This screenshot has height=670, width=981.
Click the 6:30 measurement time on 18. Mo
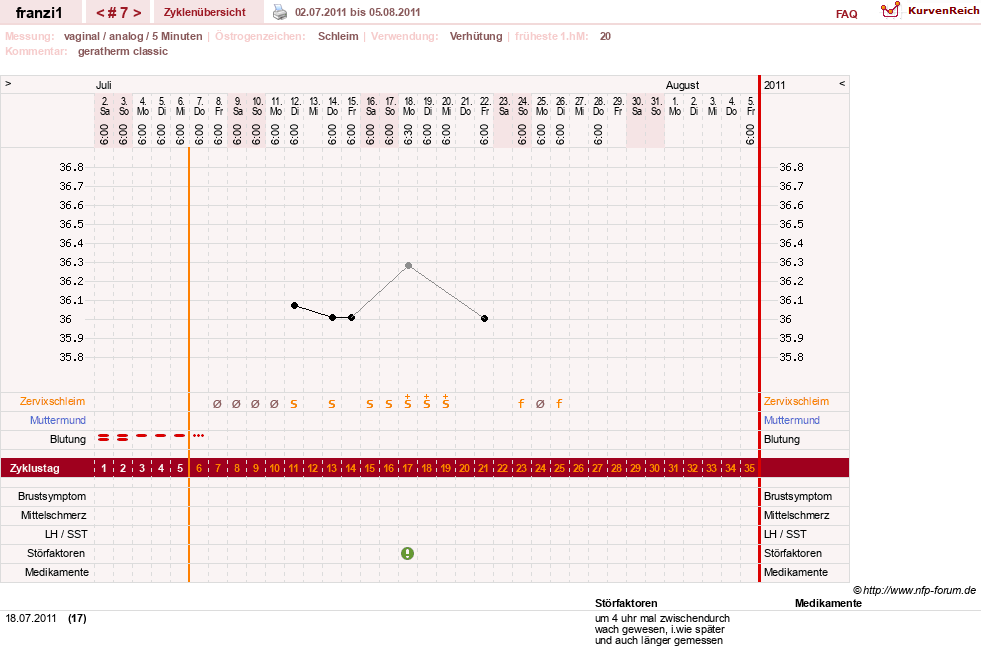point(408,134)
